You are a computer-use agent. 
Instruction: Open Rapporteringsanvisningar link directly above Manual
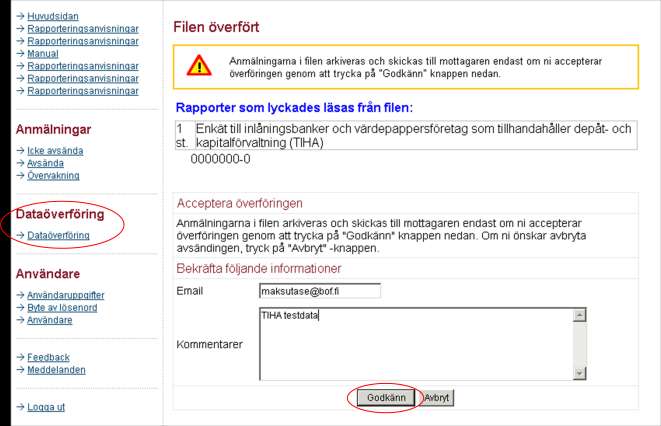click(83, 41)
